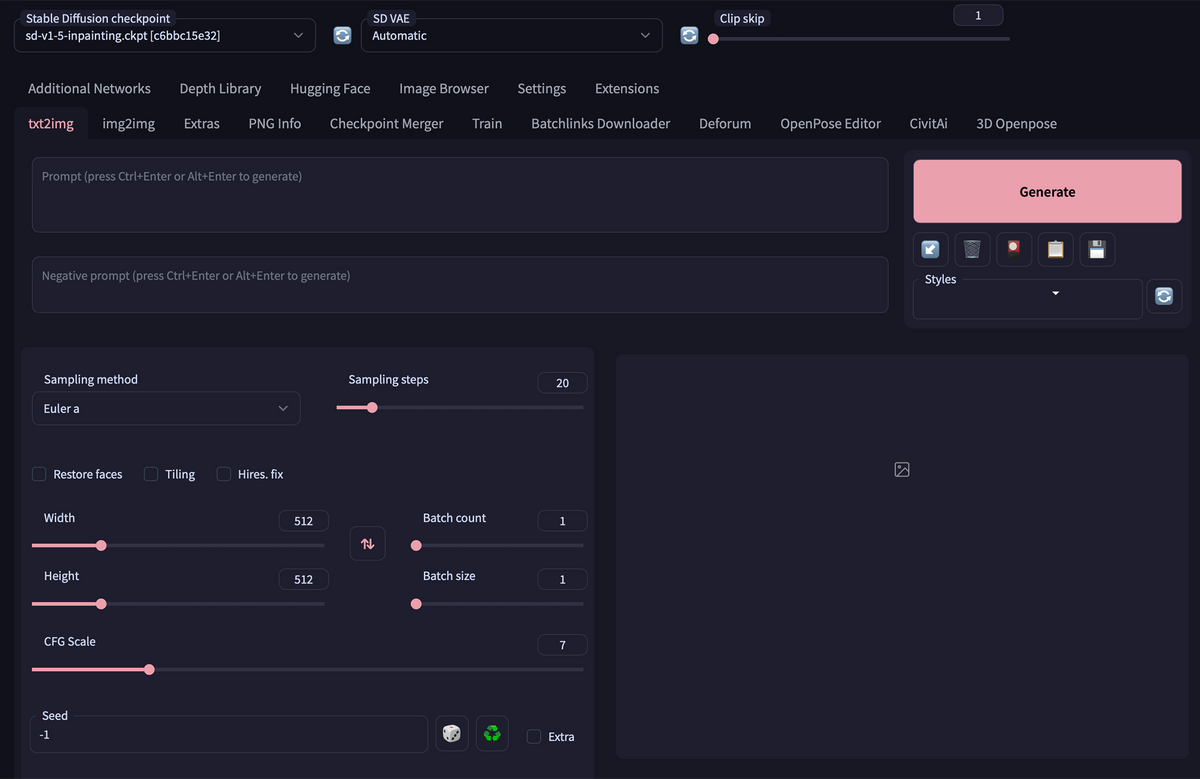Switch to the img2img tab
The width and height of the screenshot is (1200, 779).
coord(128,123)
